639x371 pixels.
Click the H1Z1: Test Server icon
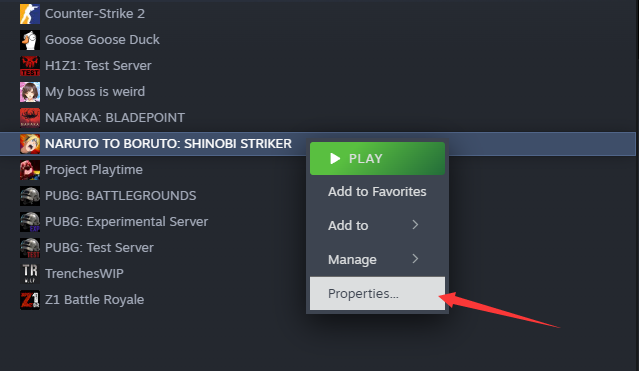coord(30,66)
